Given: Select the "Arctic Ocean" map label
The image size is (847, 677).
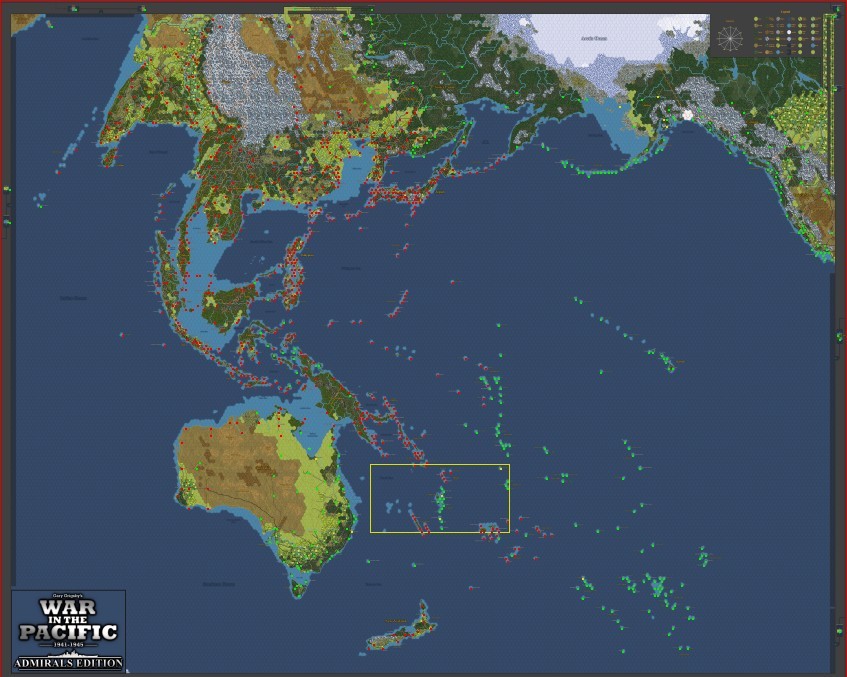Looking at the screenshot, I should click(594, 38).
